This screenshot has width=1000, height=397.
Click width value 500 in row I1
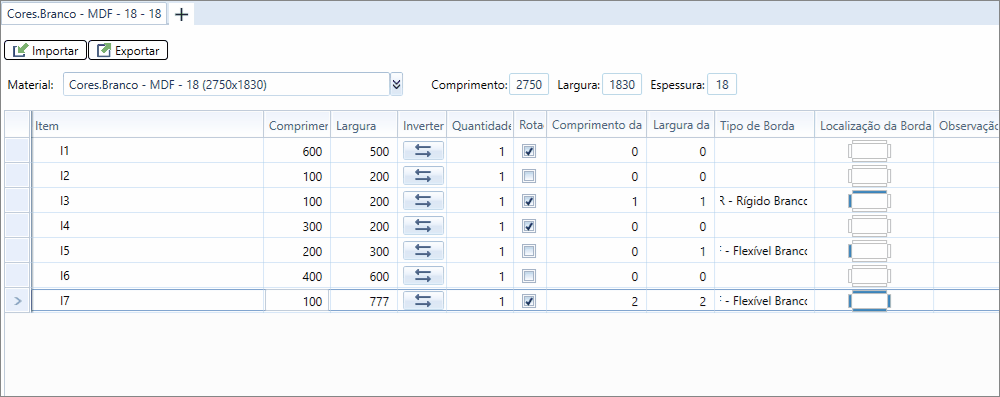click(x=364, y=151)
